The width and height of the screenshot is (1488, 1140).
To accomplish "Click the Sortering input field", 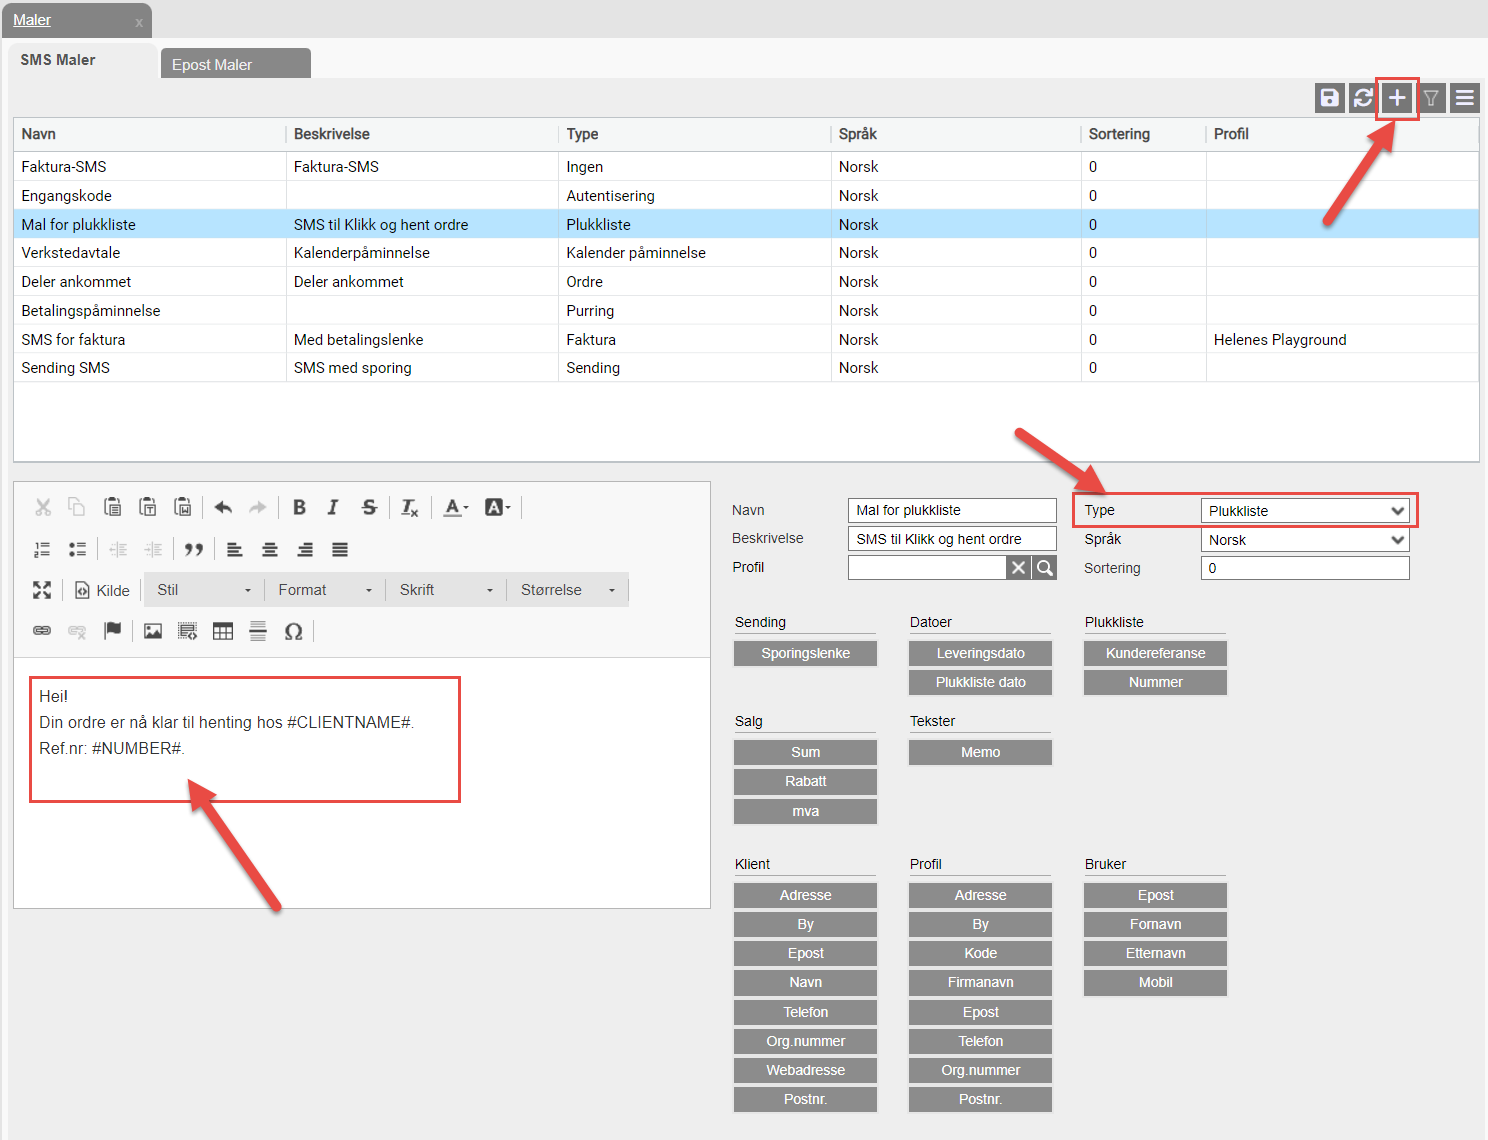I will (x=1305, y=568).
